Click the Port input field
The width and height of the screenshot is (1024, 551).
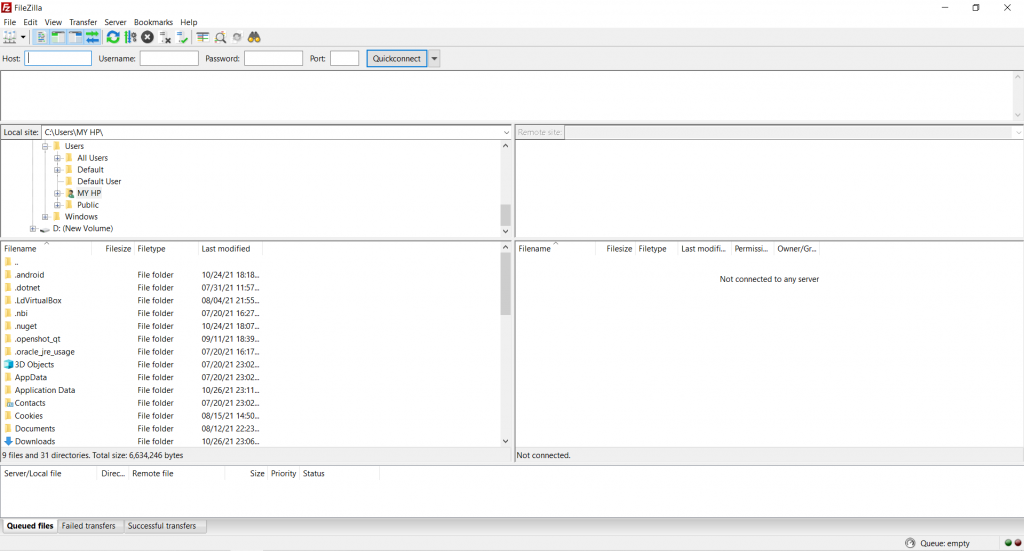click(345, 59)
